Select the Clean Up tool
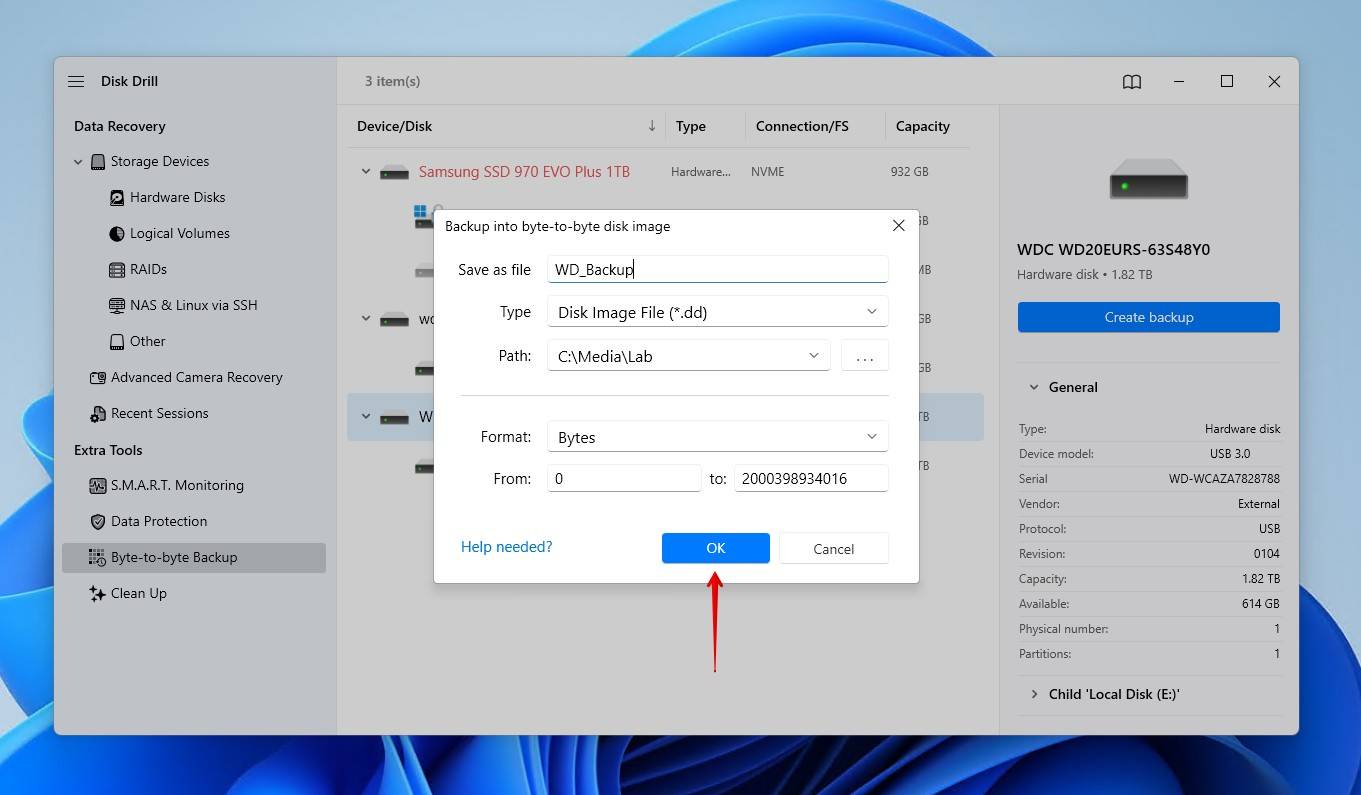The image size is (1361, 795). [x=139, y=593]
